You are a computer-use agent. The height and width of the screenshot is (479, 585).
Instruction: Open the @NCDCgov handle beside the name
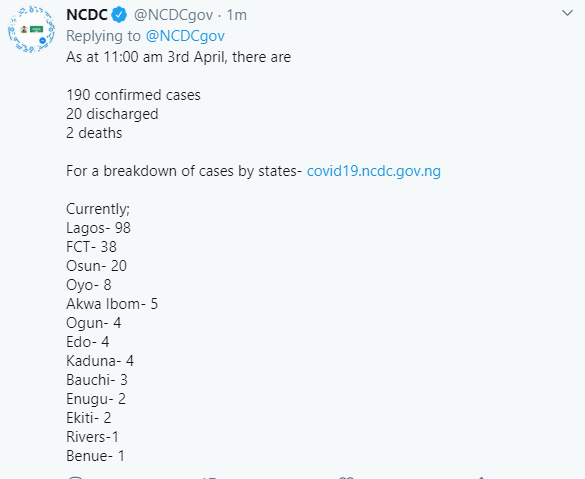pyautogui.click(x=173, y=15)
